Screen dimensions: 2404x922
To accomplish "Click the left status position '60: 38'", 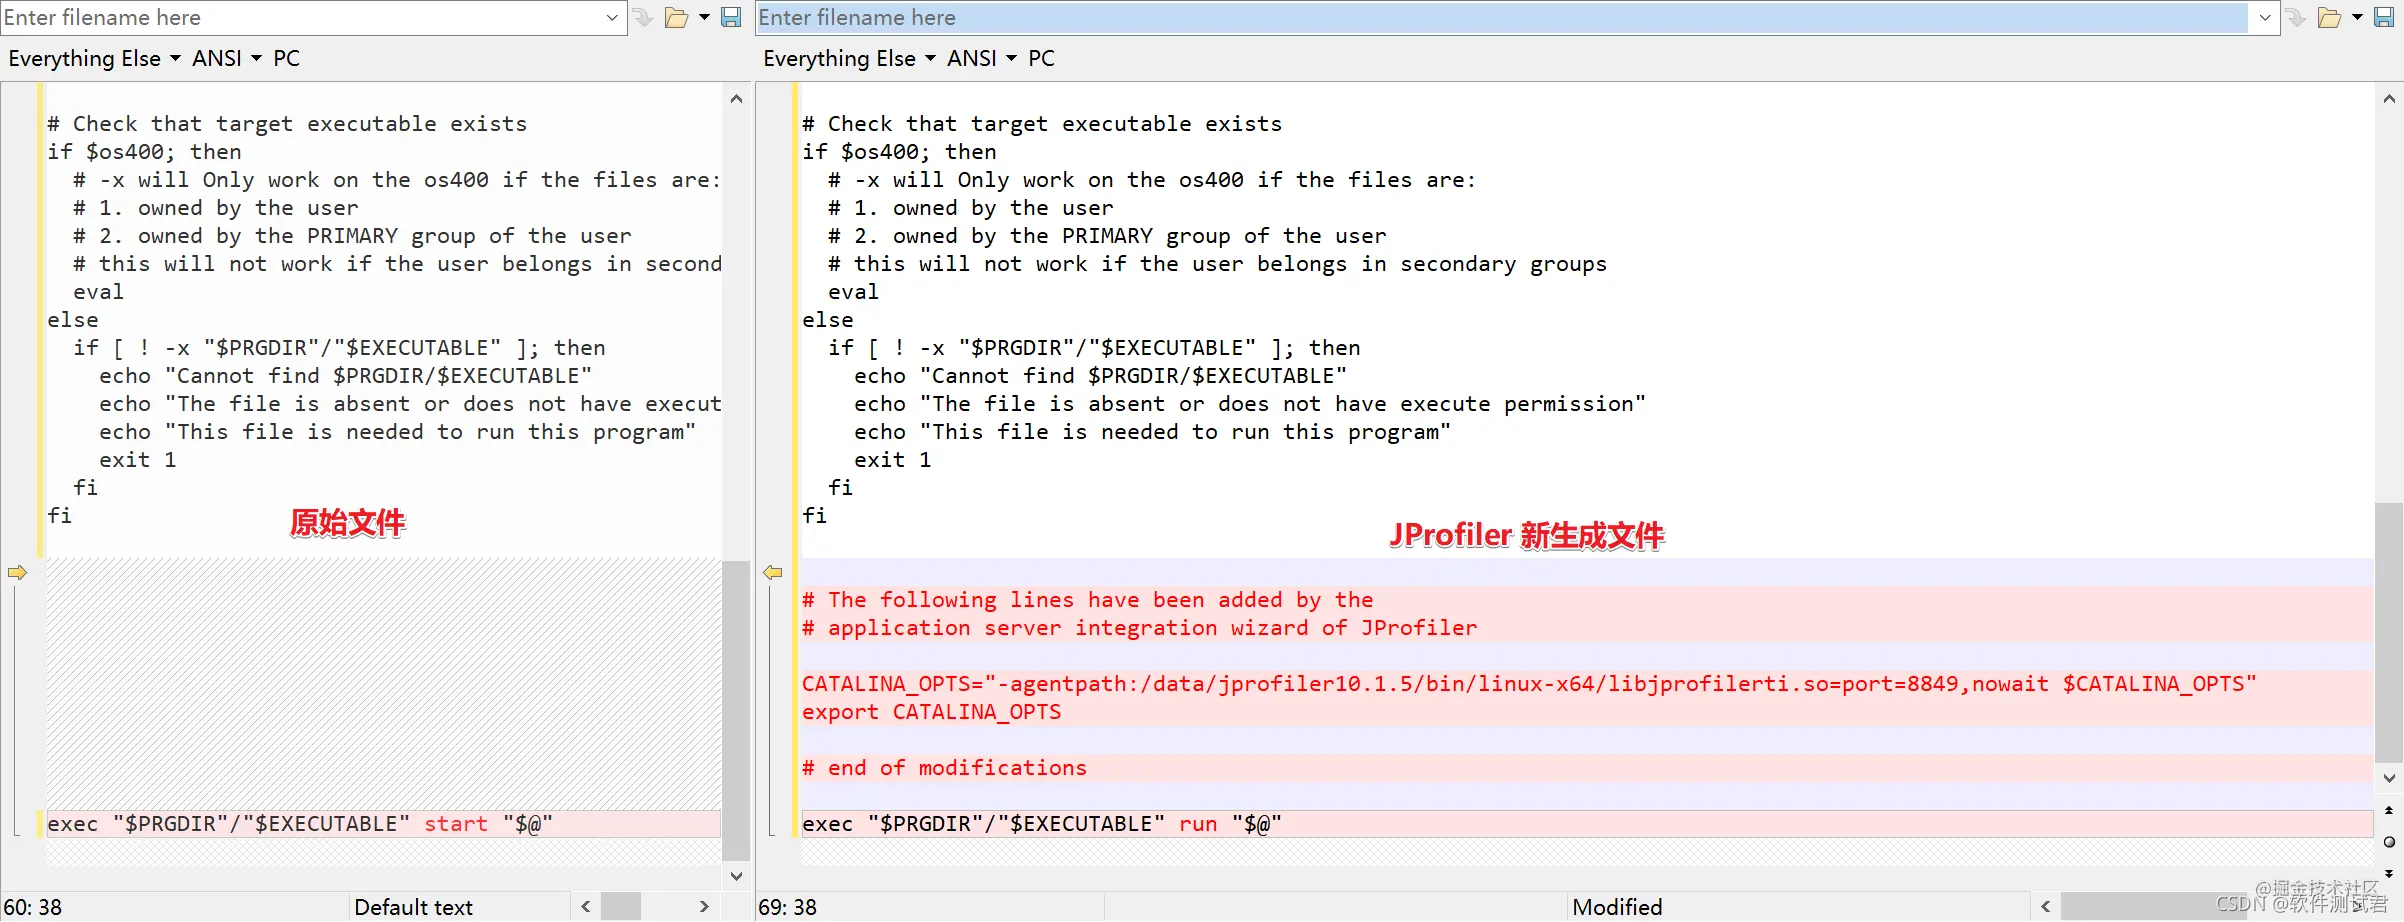I will 33,907.
